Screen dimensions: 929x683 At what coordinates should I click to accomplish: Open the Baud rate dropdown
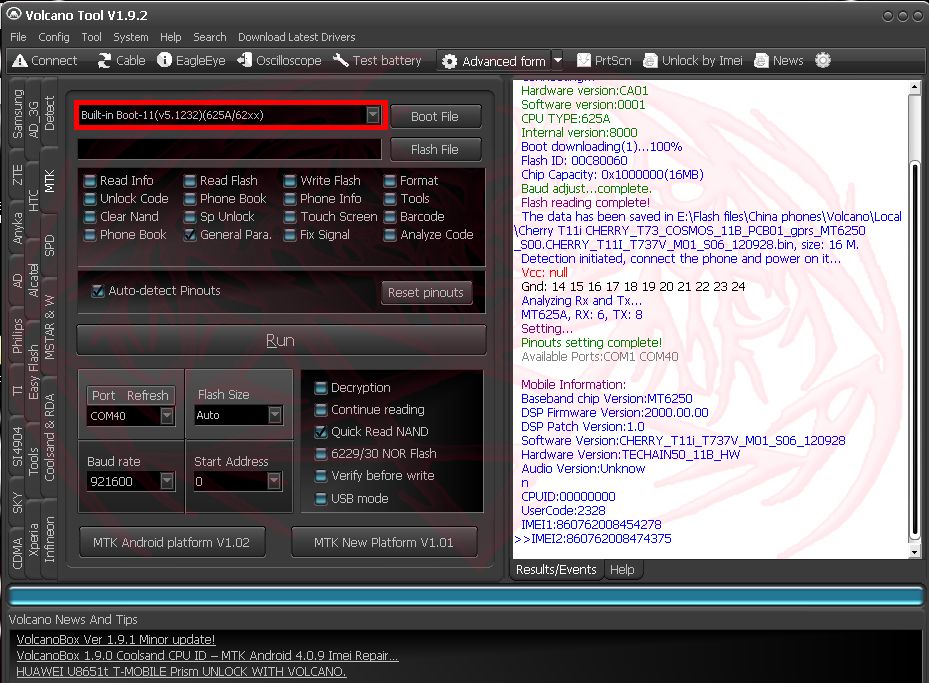(x=167, y=481)
